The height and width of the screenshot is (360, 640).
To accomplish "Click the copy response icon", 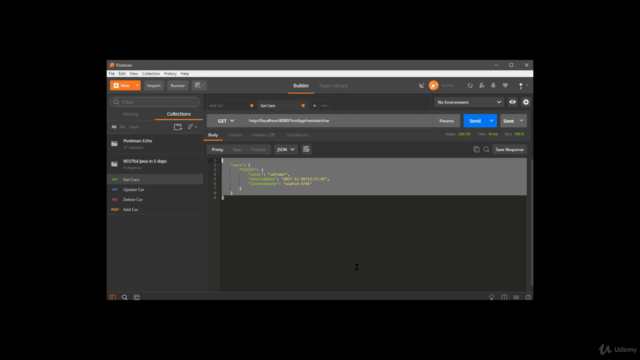I will pyautogui.click(x=476, y=150).
